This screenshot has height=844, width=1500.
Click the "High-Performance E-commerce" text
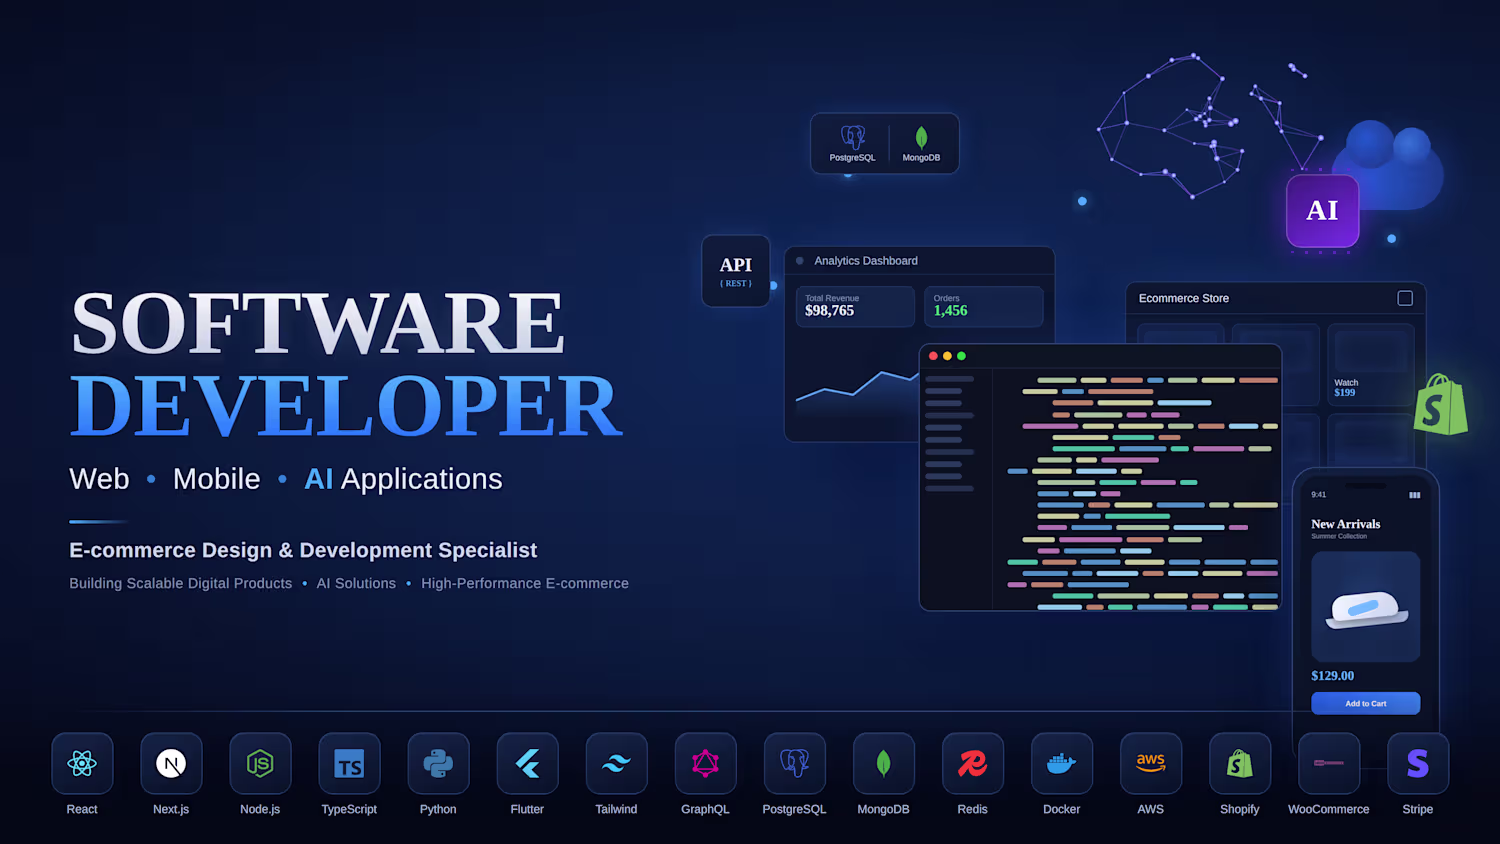coord(525,583)
